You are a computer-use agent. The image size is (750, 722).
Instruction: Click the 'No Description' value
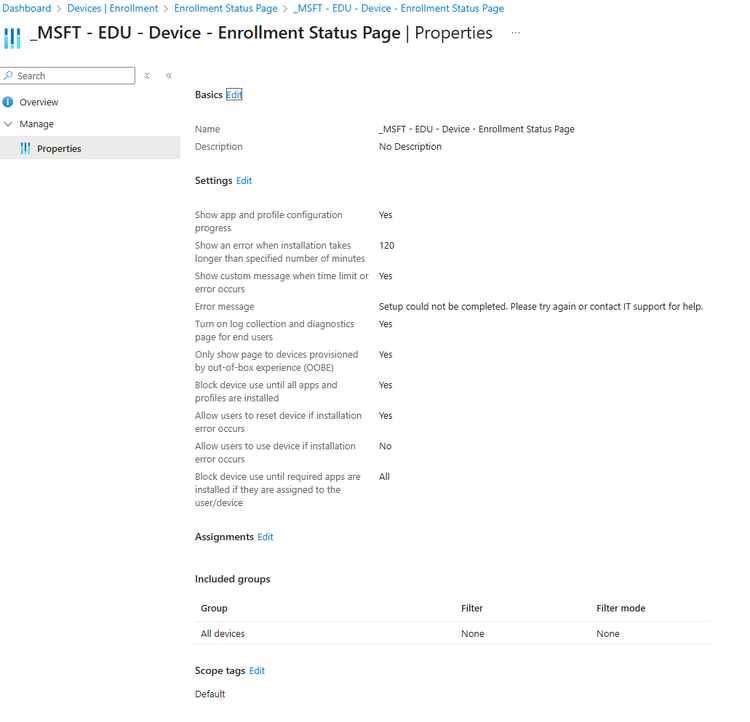pyautogui.click(x=410, y=146)
